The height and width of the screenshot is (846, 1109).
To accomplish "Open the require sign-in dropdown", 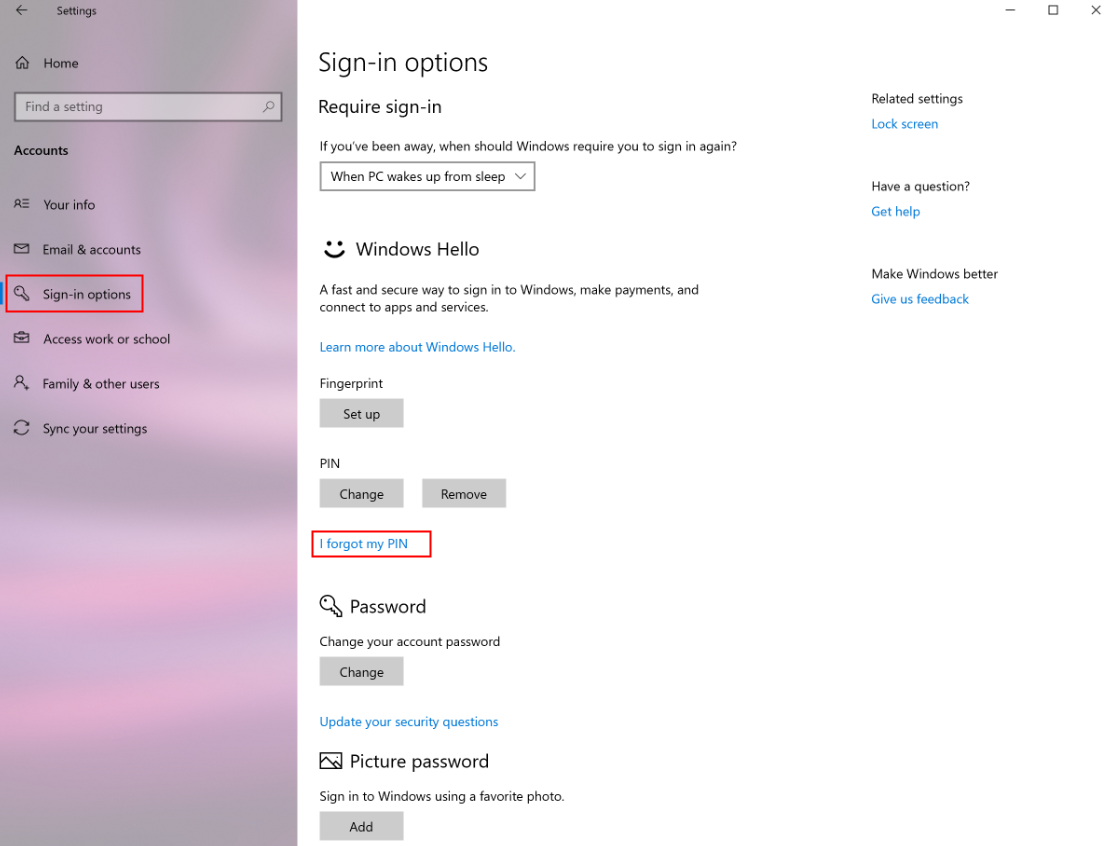I will click(x=427, y=176).
